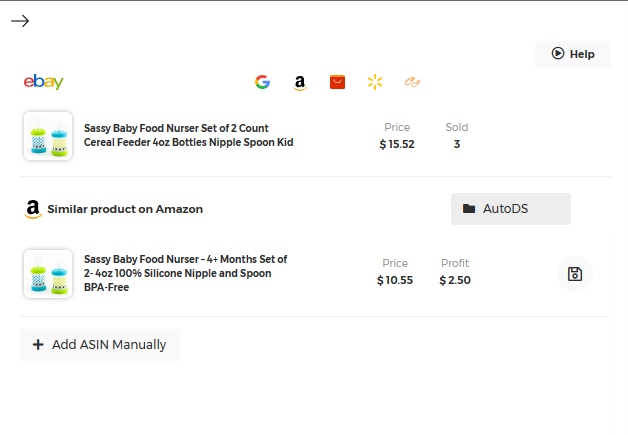This screenshot has height=435, width=628.
Task: Open the eBay Sassy Baby Food Nurser title
Action: (188, 135)
